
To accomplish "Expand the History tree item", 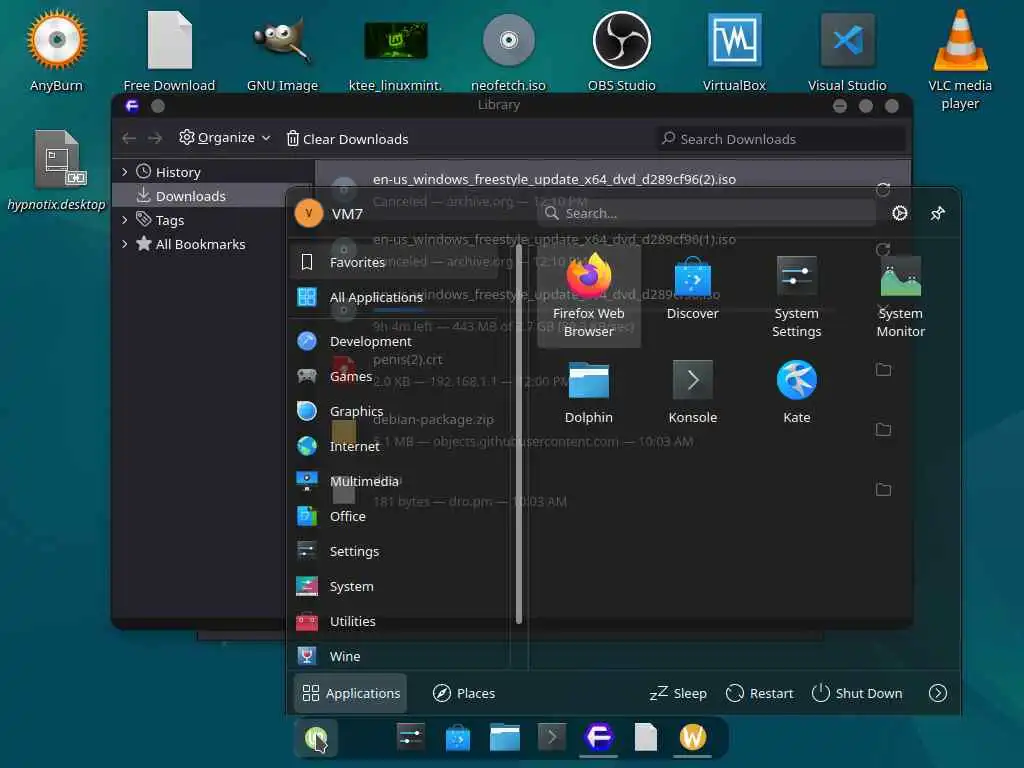I will pos(125,172).
